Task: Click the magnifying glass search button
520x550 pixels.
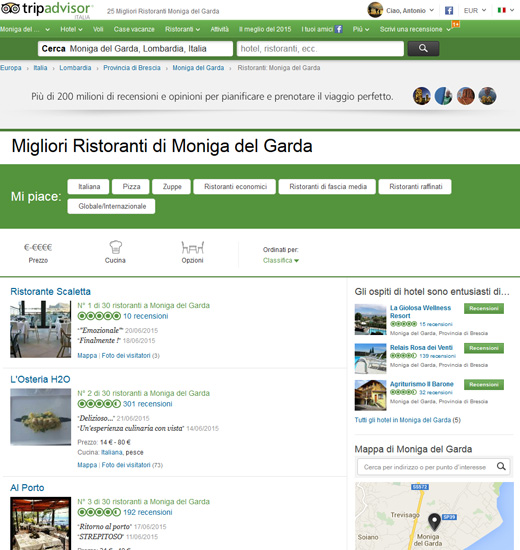Action: tap(423, 48)
